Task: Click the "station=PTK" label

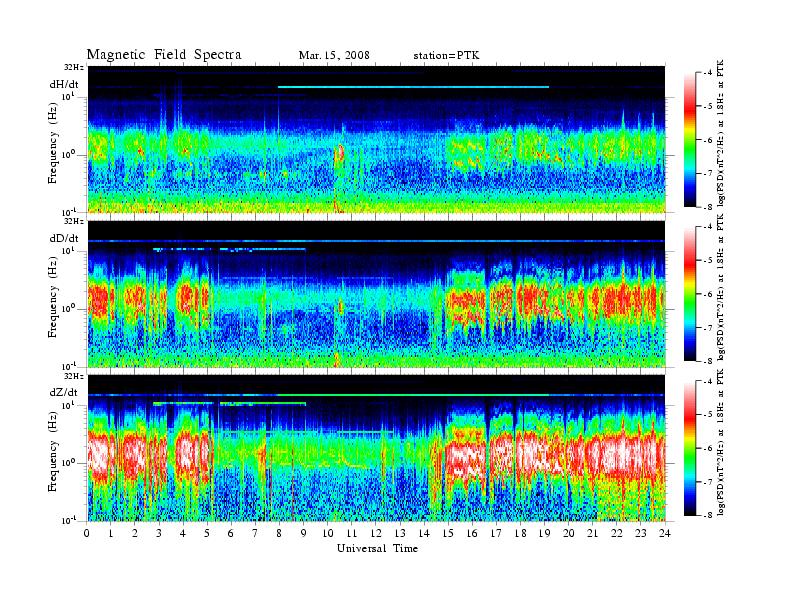Action: [446, 55]
